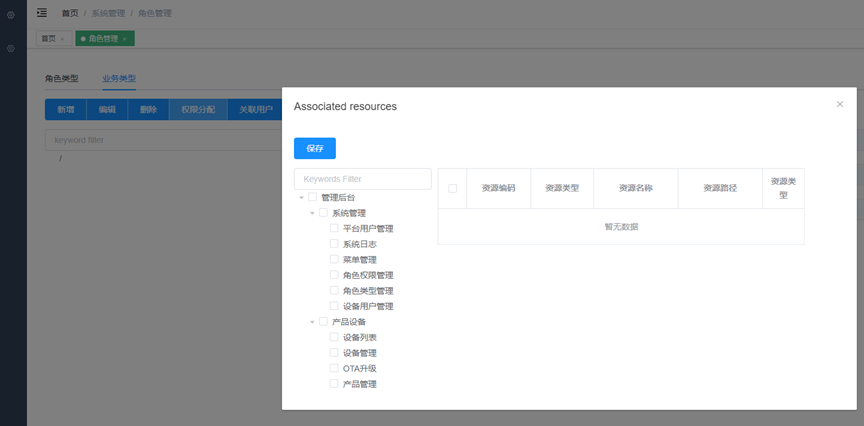Image resolution: width=864 pixels, height=426 pixels.
Task: Click the 资源路径 column header
Action: pyautogui.click(x=720, y=188)
